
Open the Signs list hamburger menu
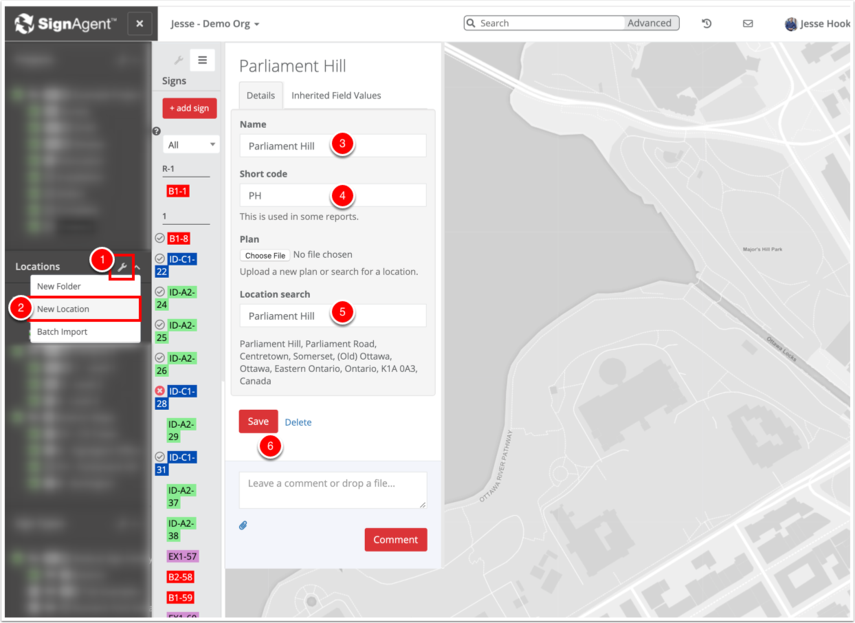click(x=202, y=60)
